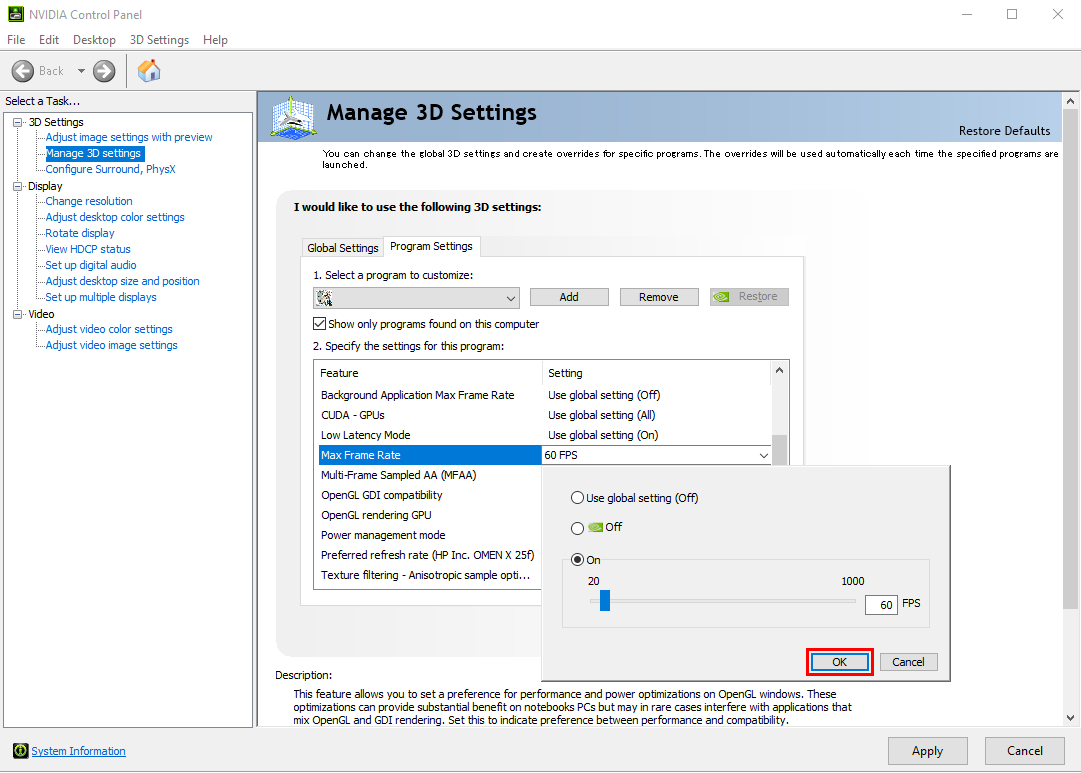Open Configure Surround, PhysX

110,169
